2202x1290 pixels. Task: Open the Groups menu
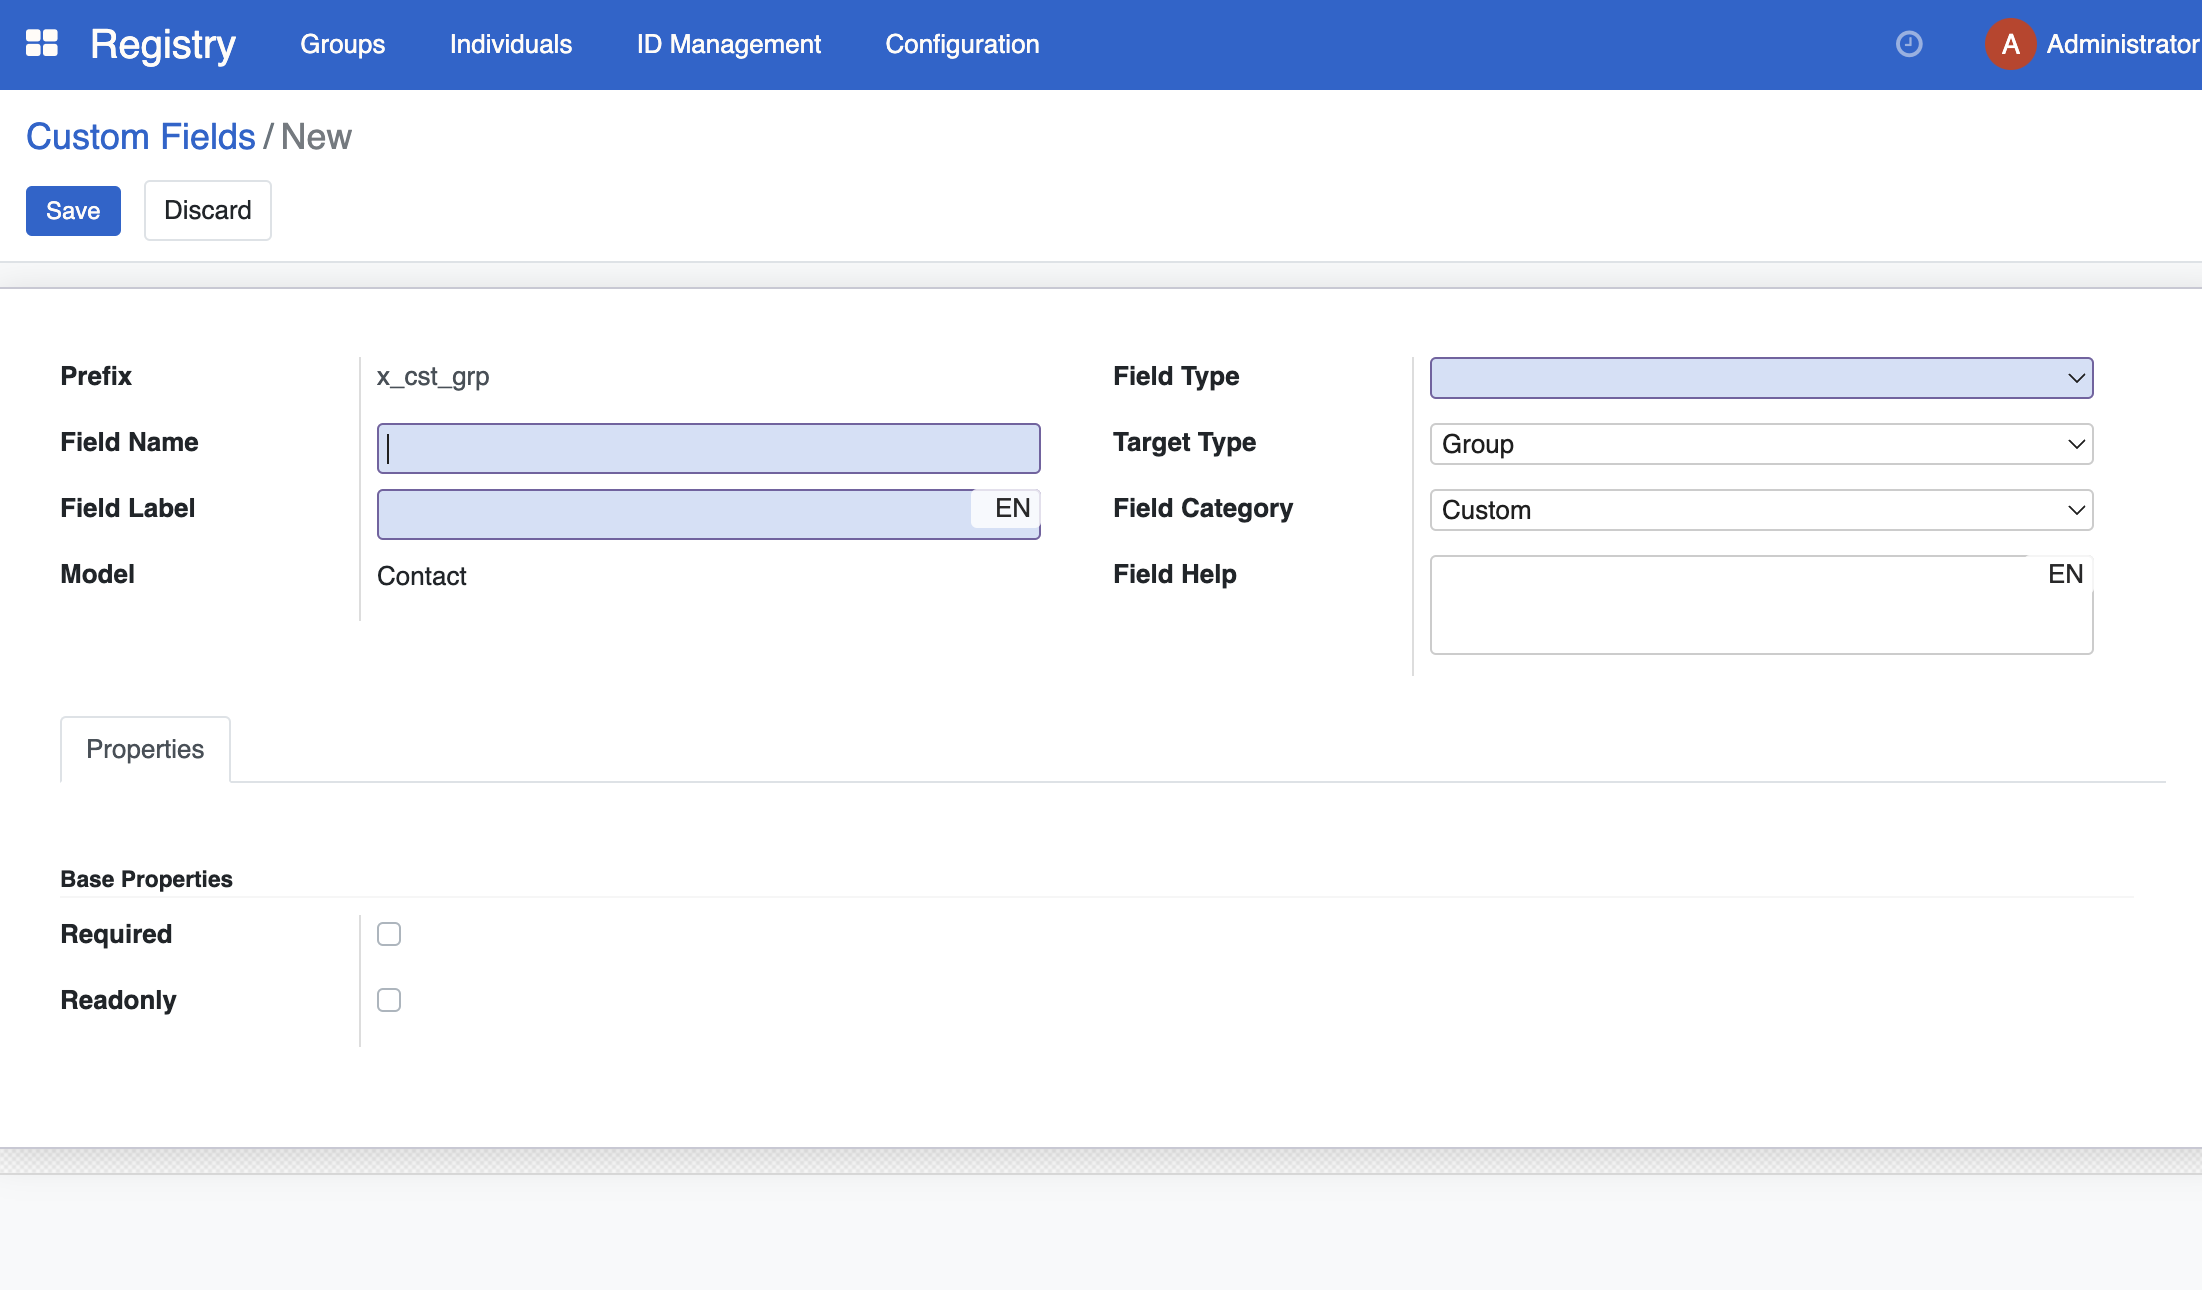[342, 44]
